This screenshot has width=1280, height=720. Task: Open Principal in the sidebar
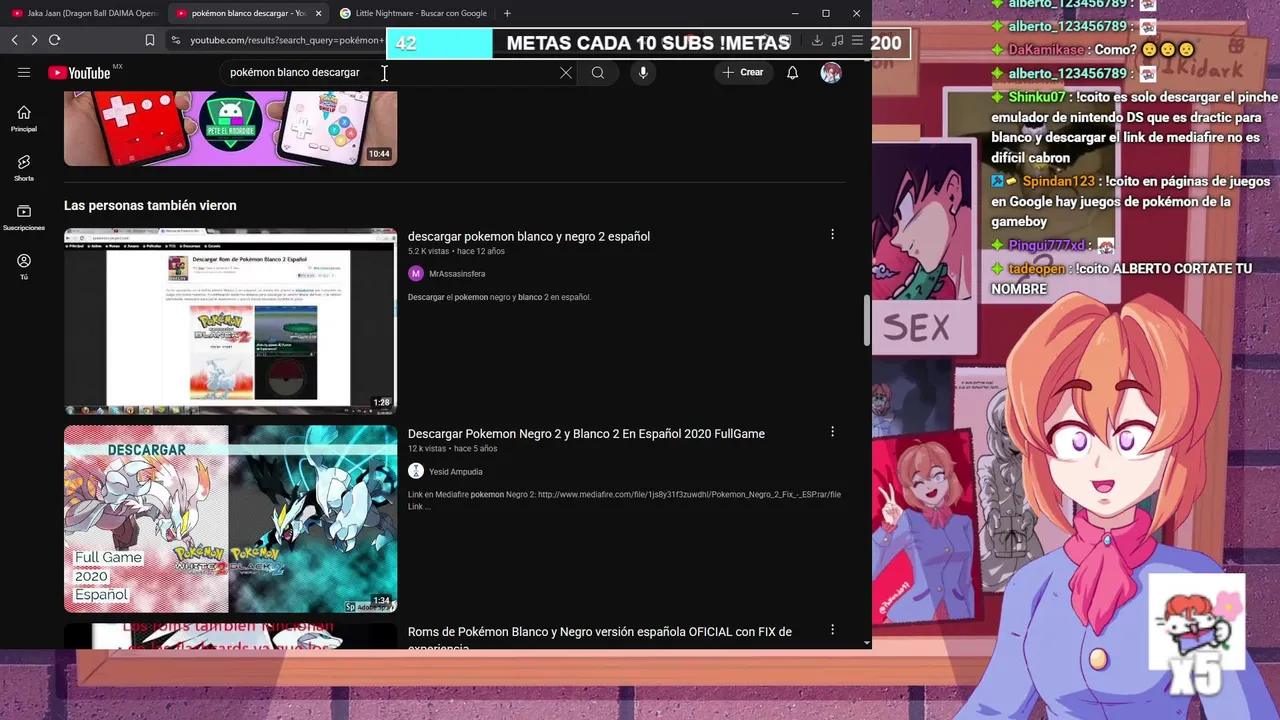(x=24, y=119)
